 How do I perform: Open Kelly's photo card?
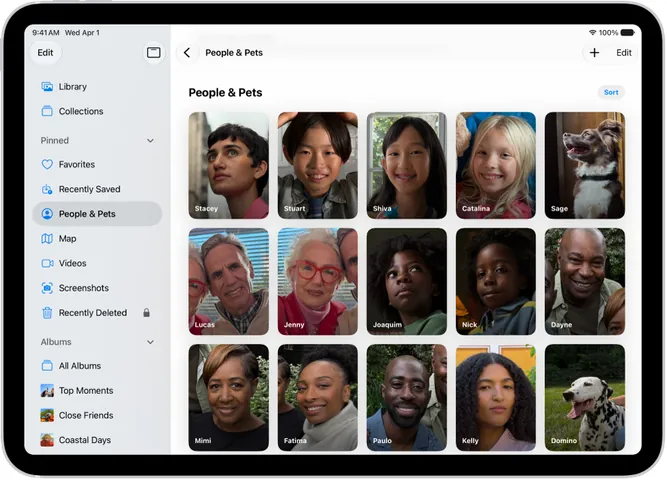(x=496, y=398)
